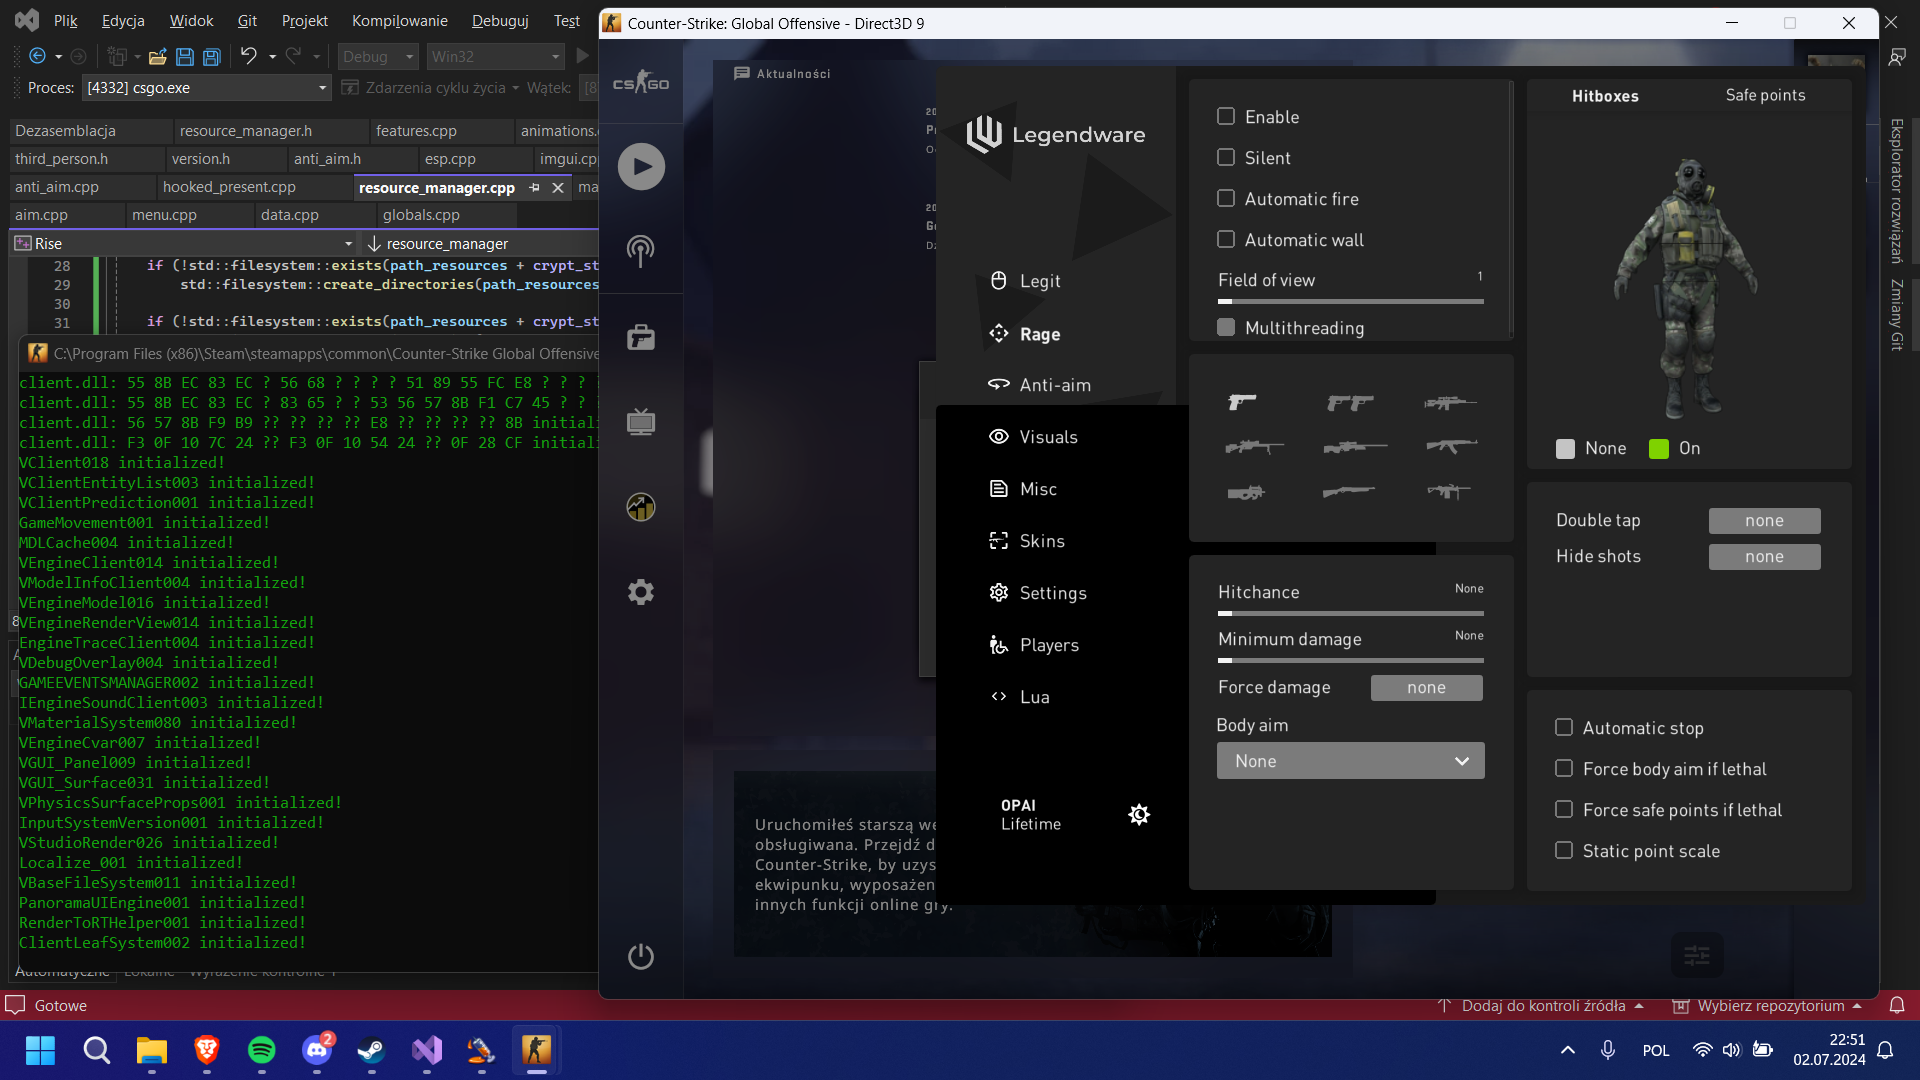
Task: Open the watch TV icon in sidebar
Action: coord(641,422)
